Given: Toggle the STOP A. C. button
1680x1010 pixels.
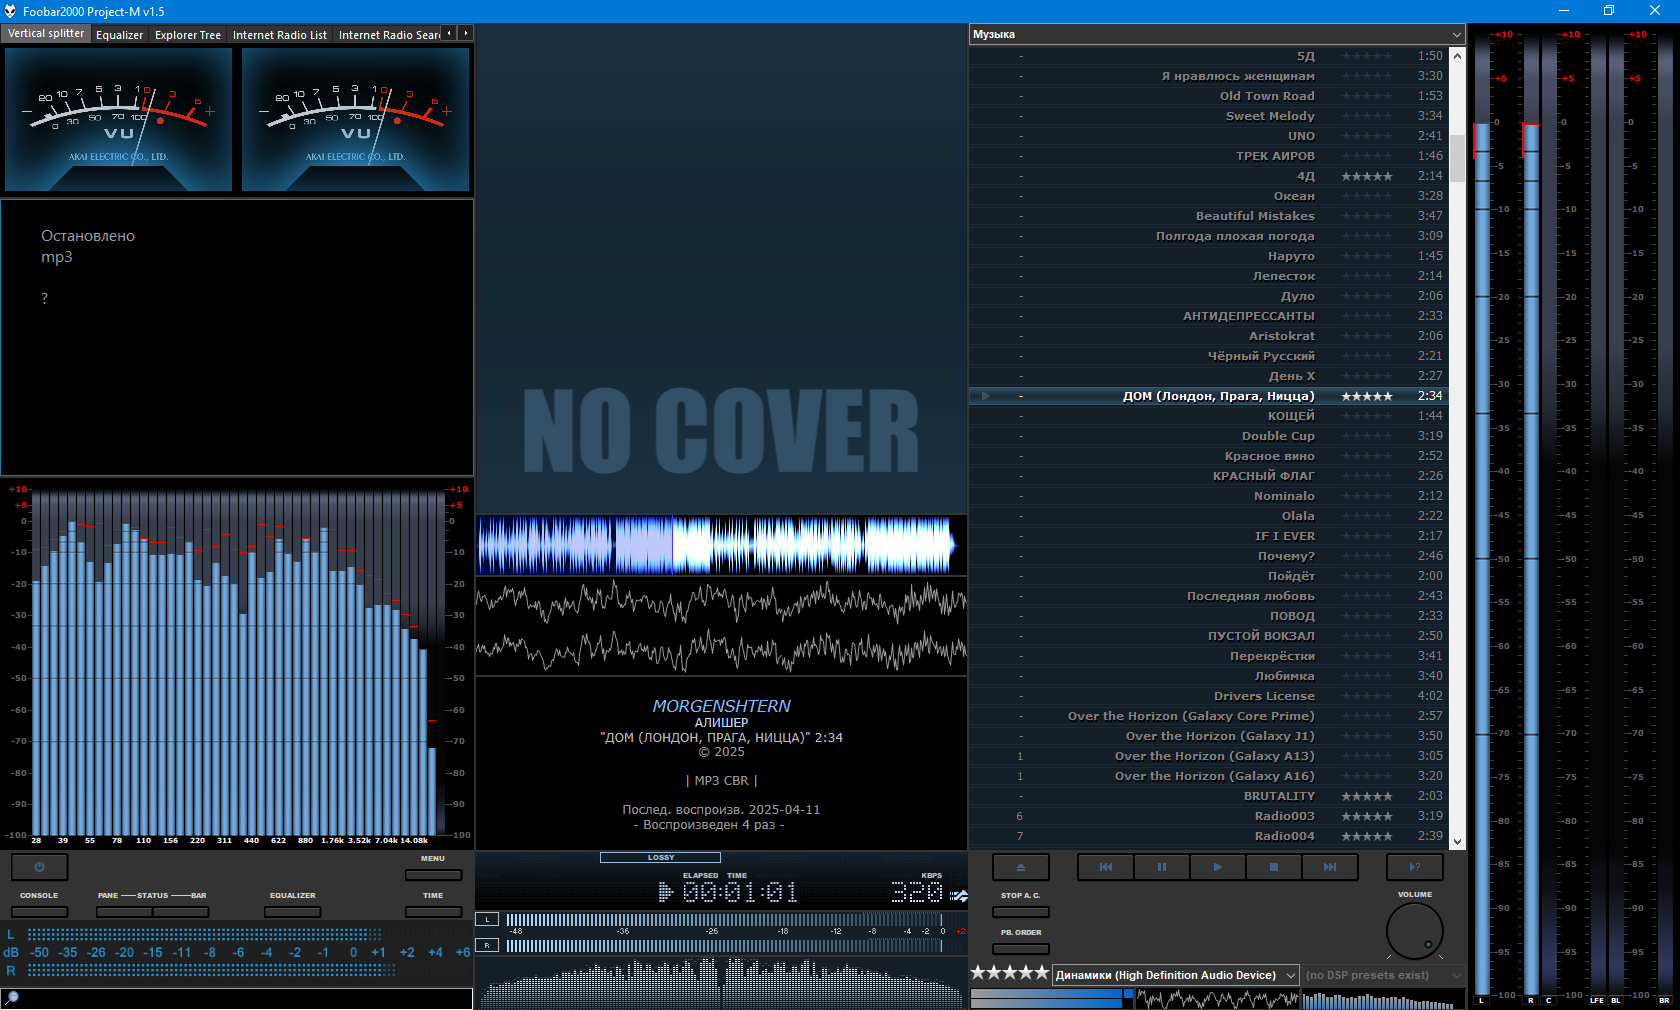Looking at the screenshot, I should tap(1020, 912).
